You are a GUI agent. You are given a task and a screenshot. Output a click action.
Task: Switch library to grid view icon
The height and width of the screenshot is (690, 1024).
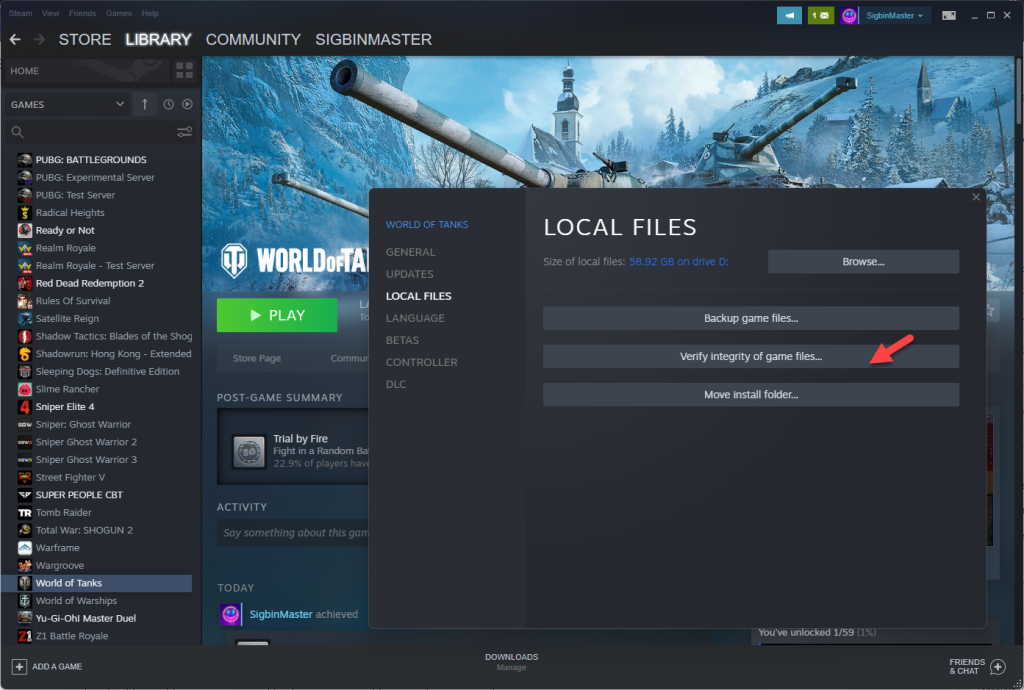(x=185, y=71)
